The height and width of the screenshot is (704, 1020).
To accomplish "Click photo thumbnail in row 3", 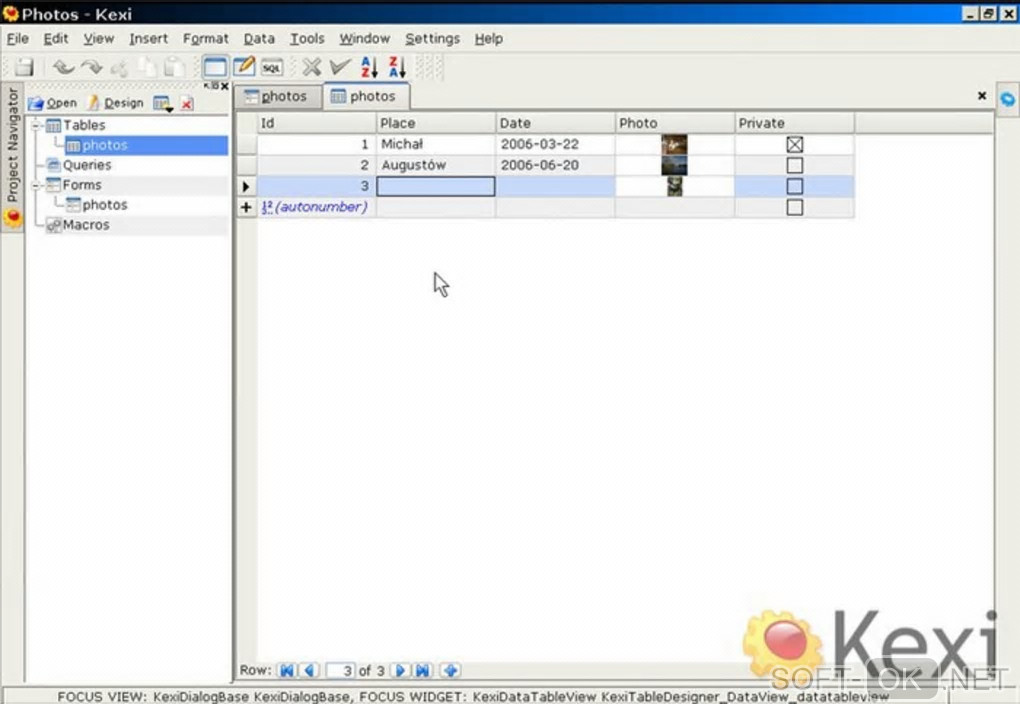I will coord(675,186).
